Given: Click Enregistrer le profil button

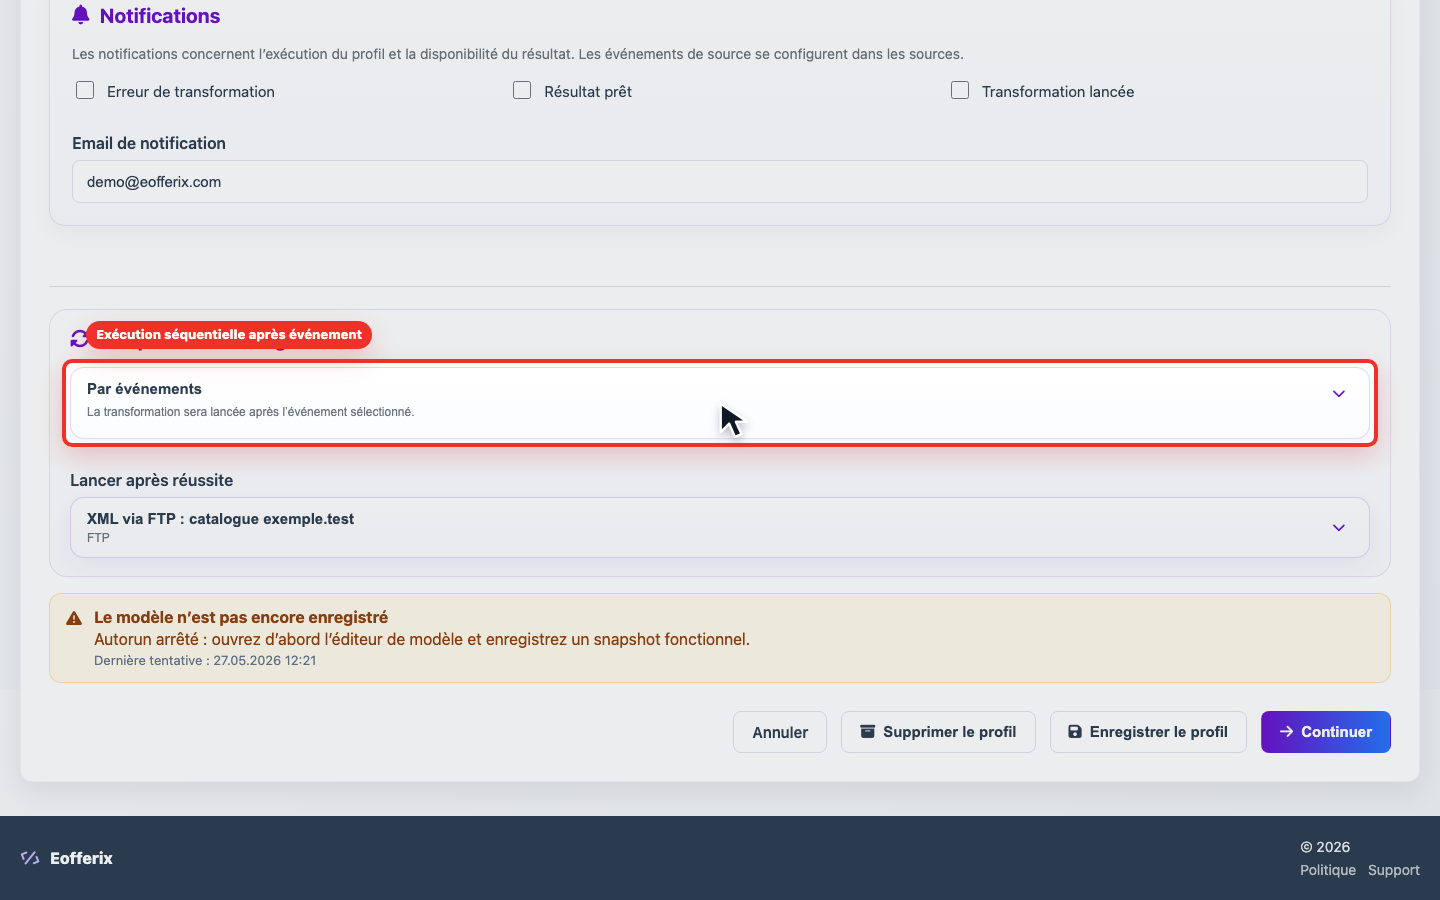Looking at the screenshot, I should pyautogui.click(x=1148, y=732).
